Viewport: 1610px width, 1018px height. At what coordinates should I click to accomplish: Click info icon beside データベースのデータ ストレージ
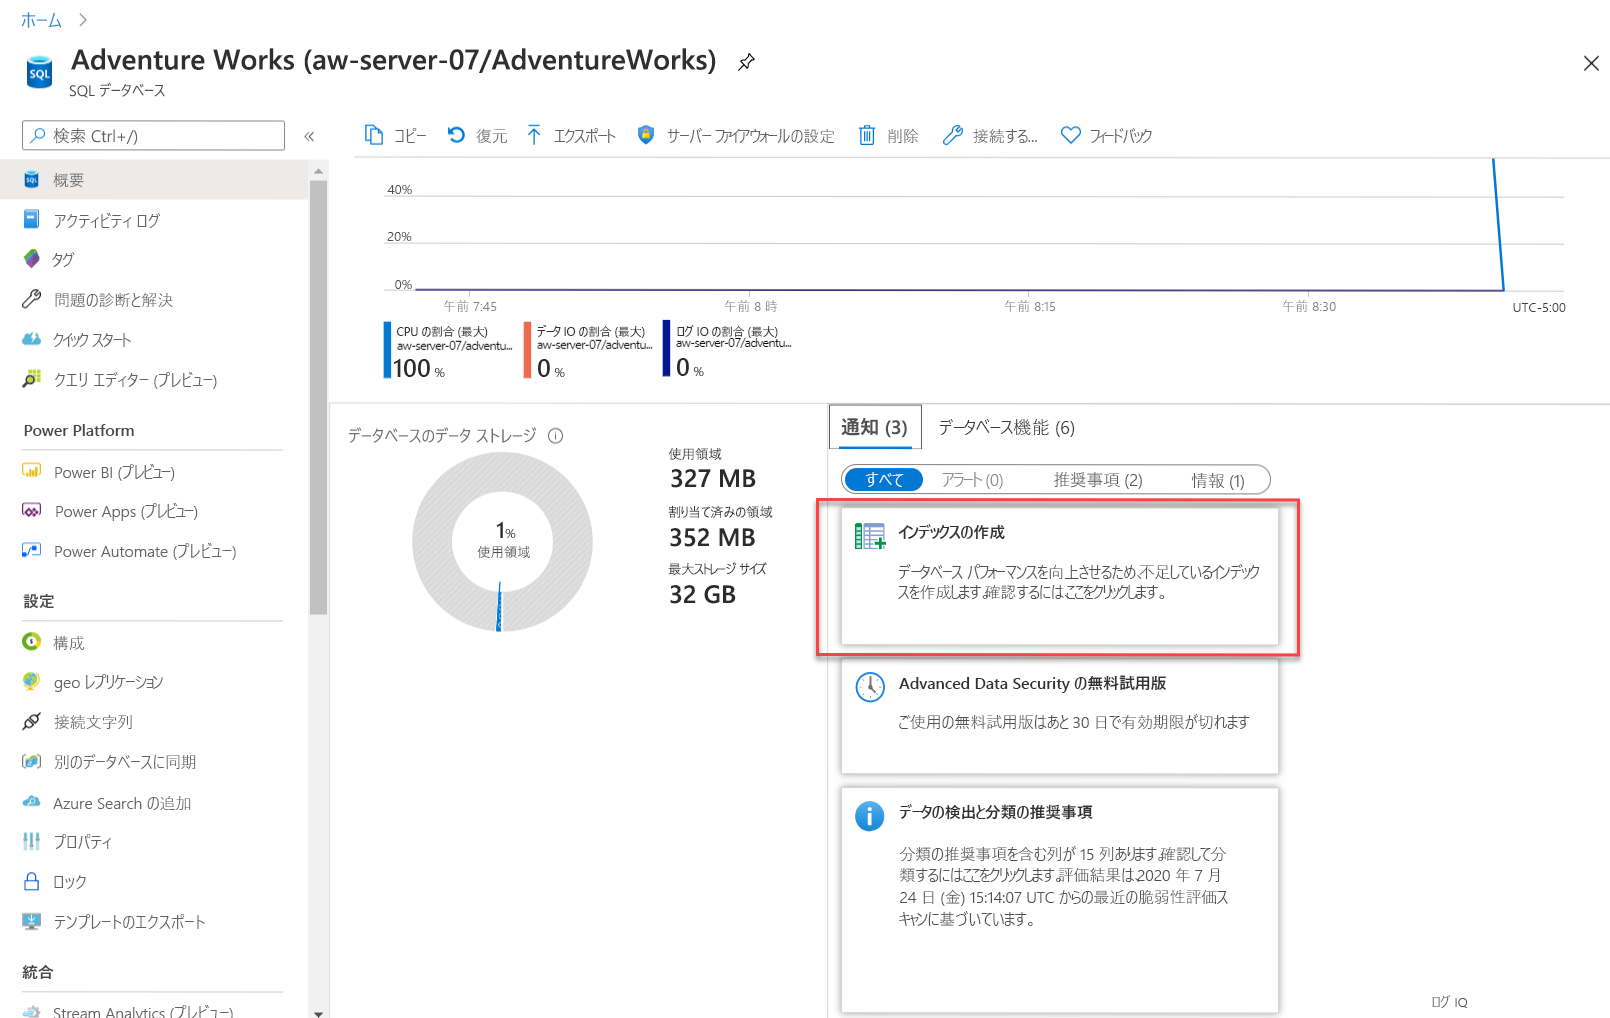556,436
